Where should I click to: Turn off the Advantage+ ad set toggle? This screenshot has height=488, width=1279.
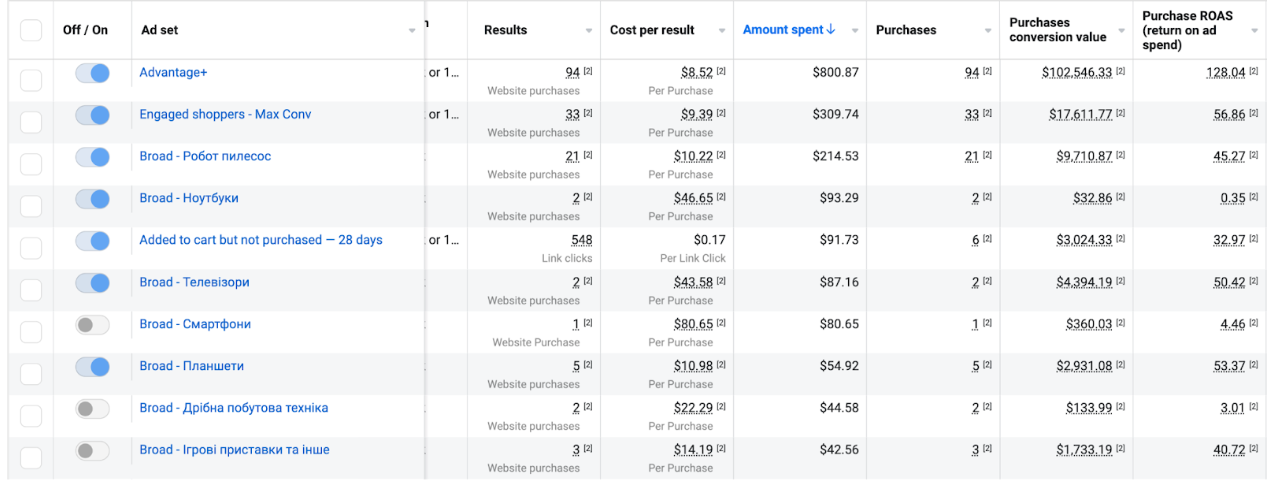[93, 73]
